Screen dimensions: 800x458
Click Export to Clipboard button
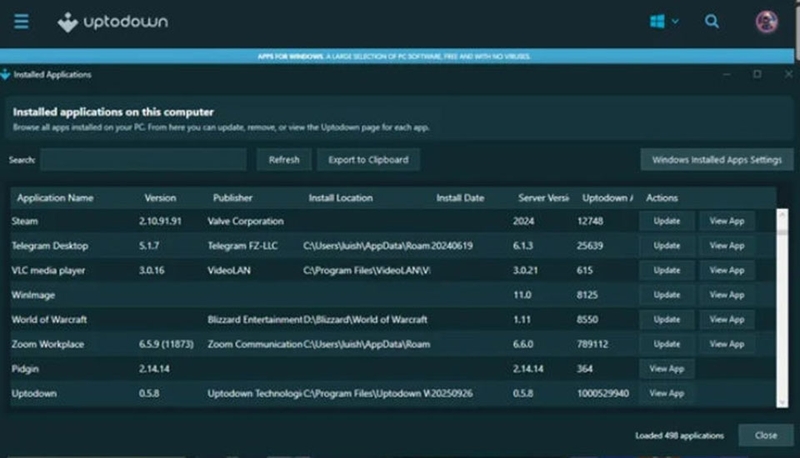coord(368,160)
